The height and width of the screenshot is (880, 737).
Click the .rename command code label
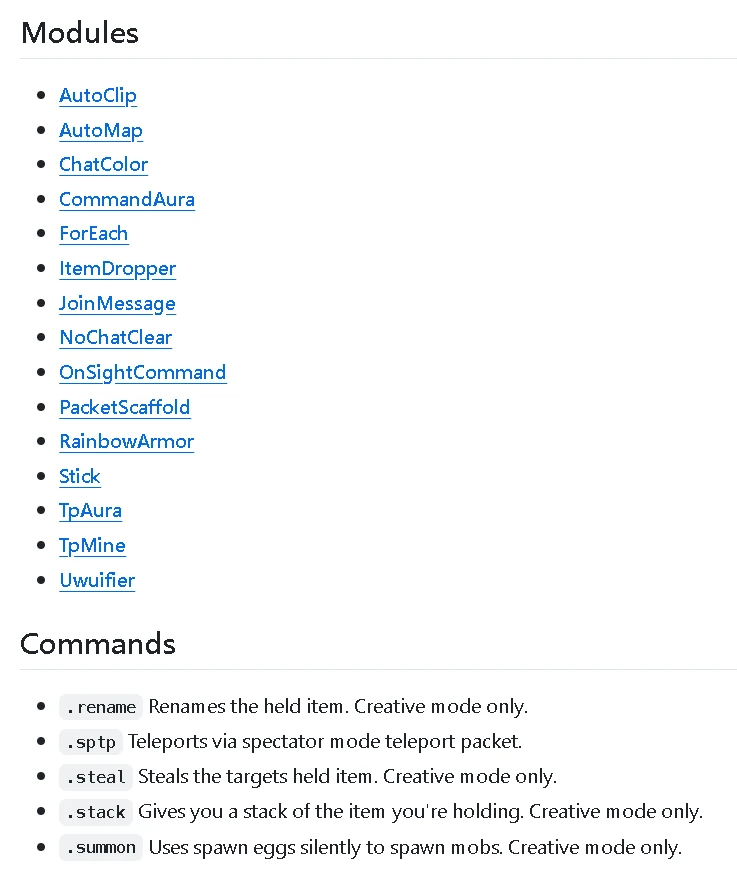click(x=101, y=707)
